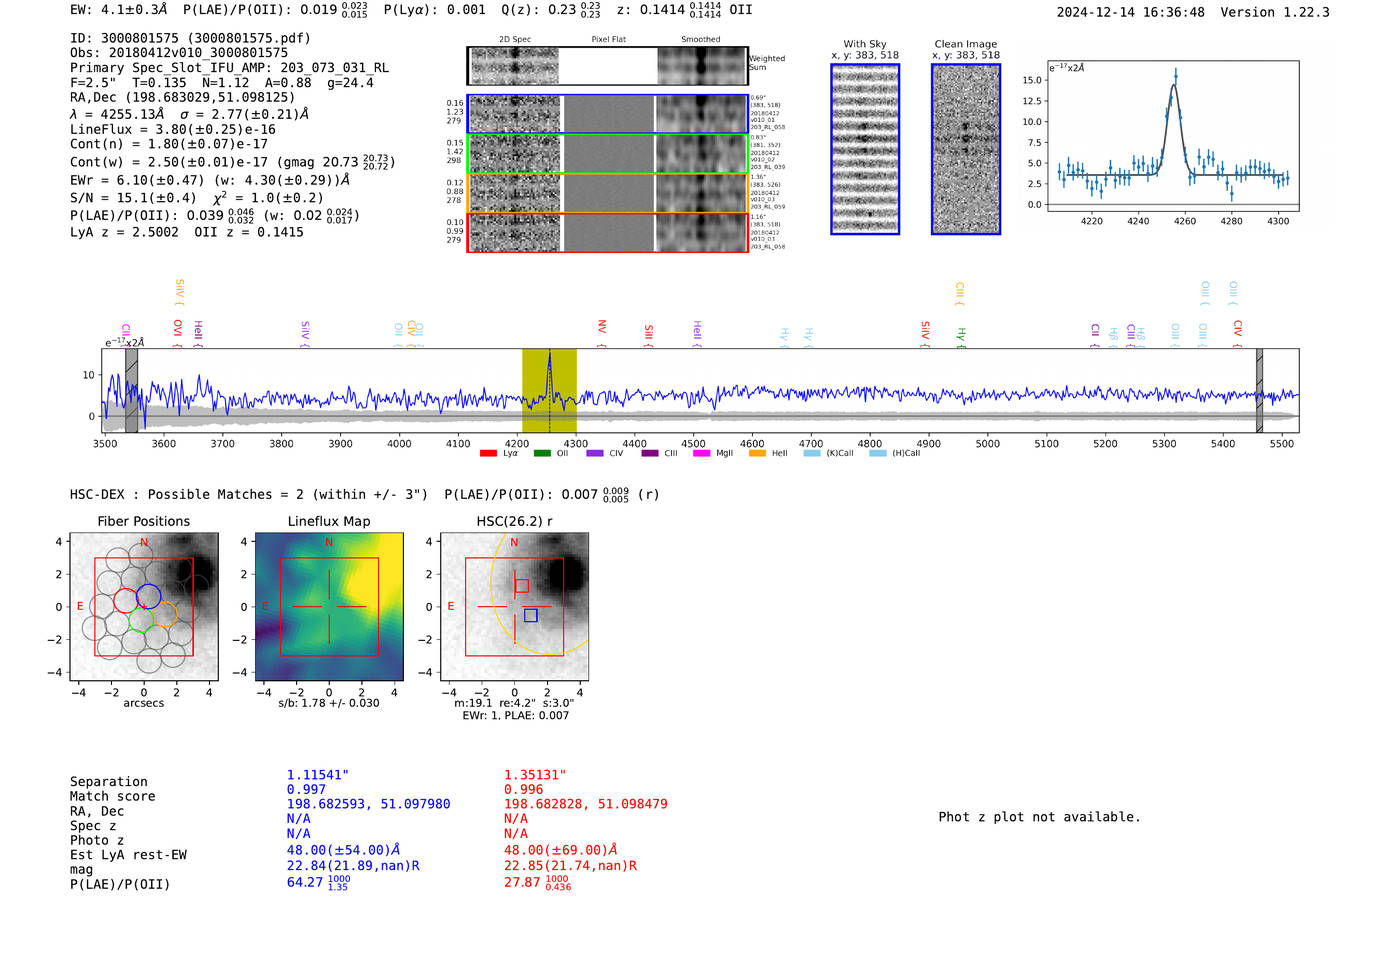
Task: Click the red NV line label above spectrum
Action: tap(602, 327)
